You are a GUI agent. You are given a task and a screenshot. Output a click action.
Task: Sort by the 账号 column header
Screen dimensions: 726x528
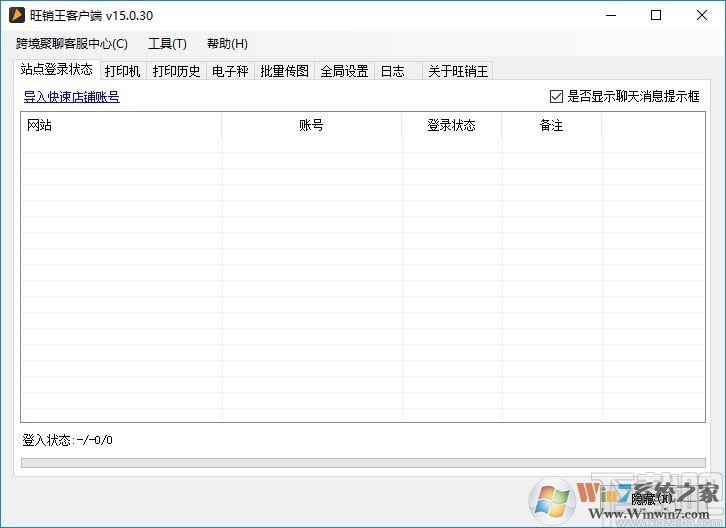tap(312, 125)
